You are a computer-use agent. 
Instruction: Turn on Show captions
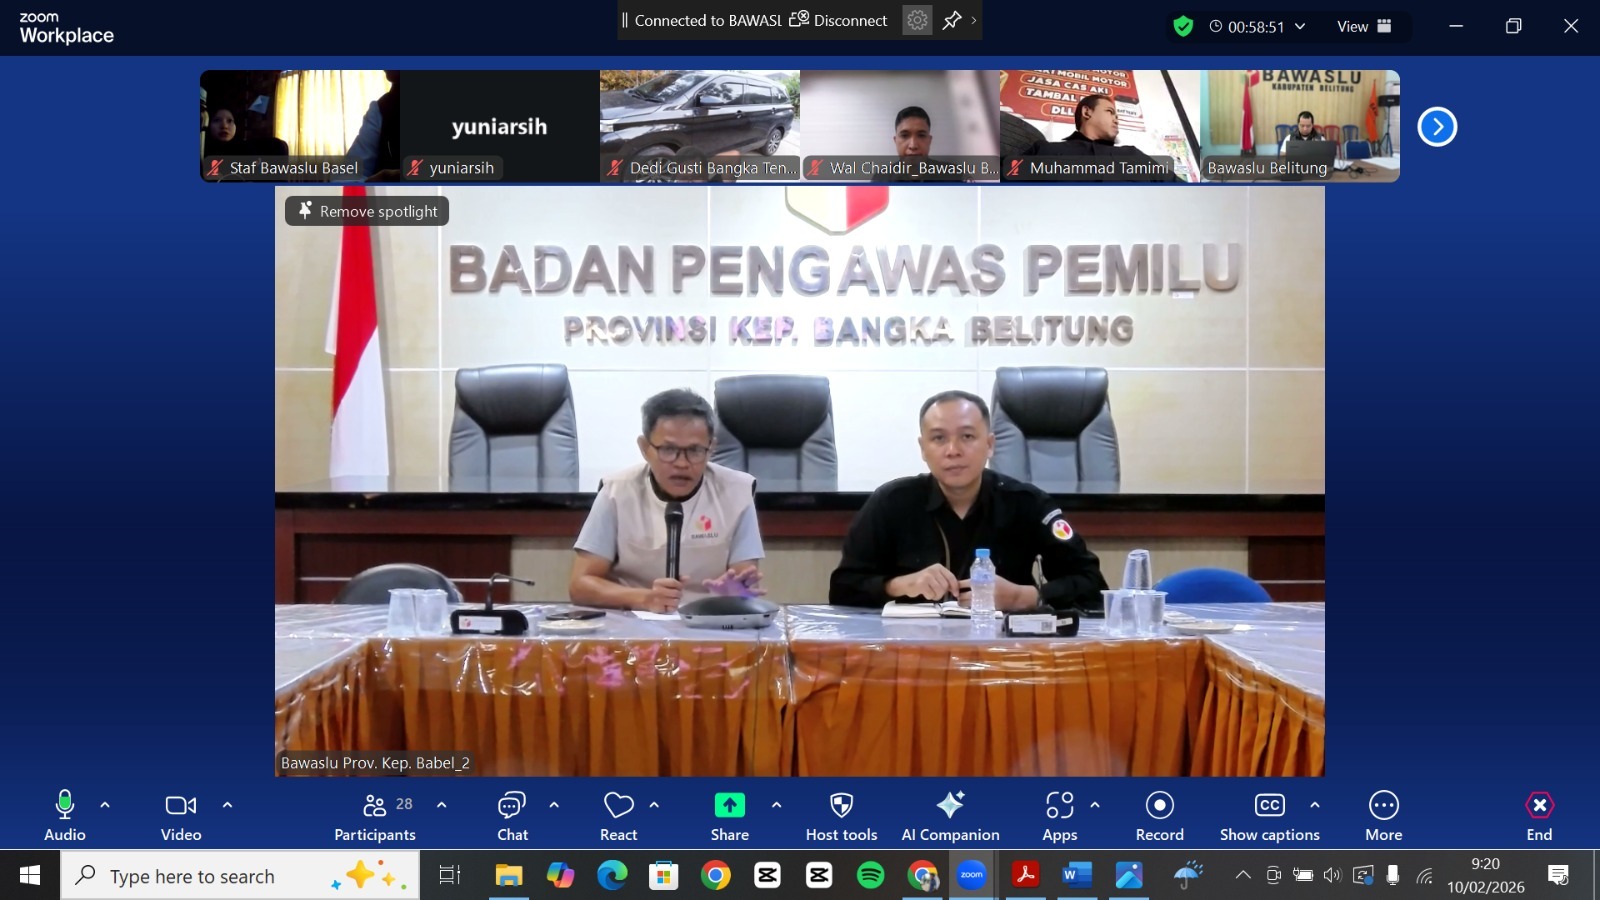(x=1270, y=816)
